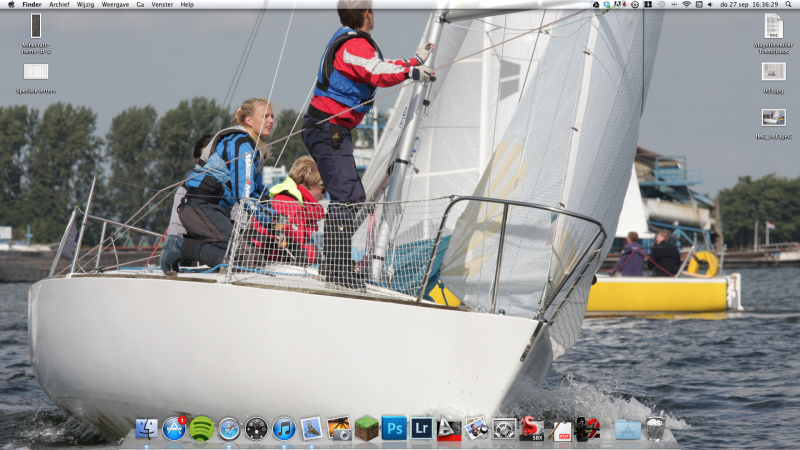This screenshot has width=800, height=450.
Task: Open the Ga menu
Action: pos(140,4)
